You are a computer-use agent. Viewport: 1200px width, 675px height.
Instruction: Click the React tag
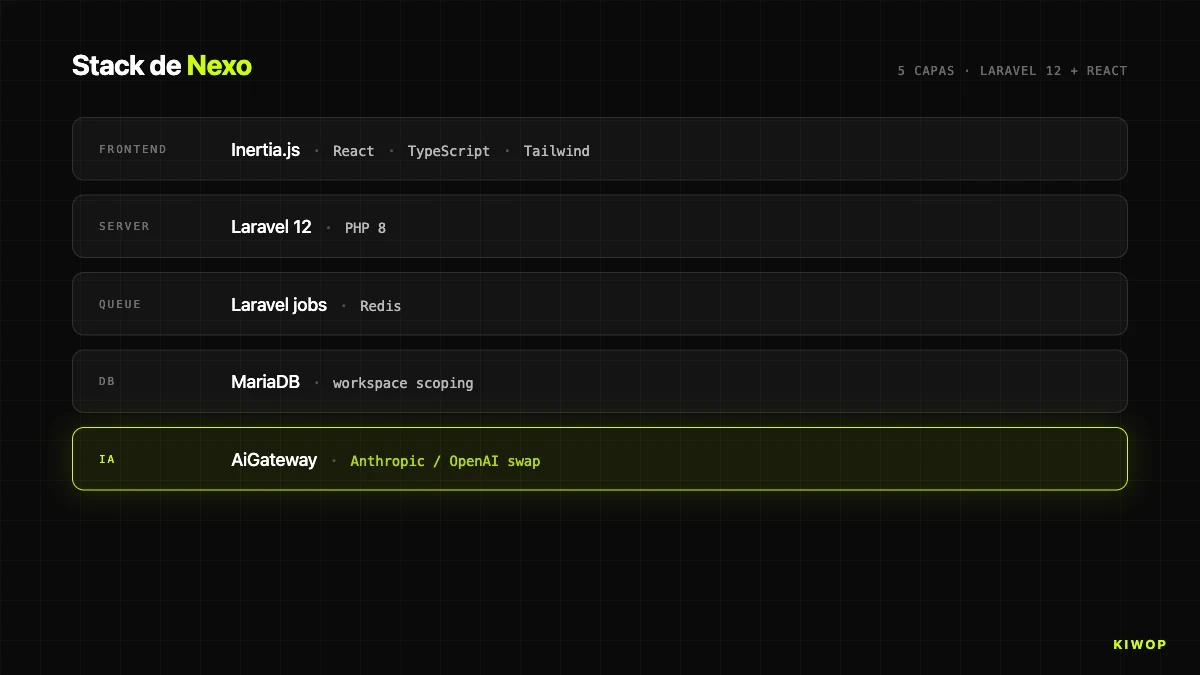click(x=353, y=151)
